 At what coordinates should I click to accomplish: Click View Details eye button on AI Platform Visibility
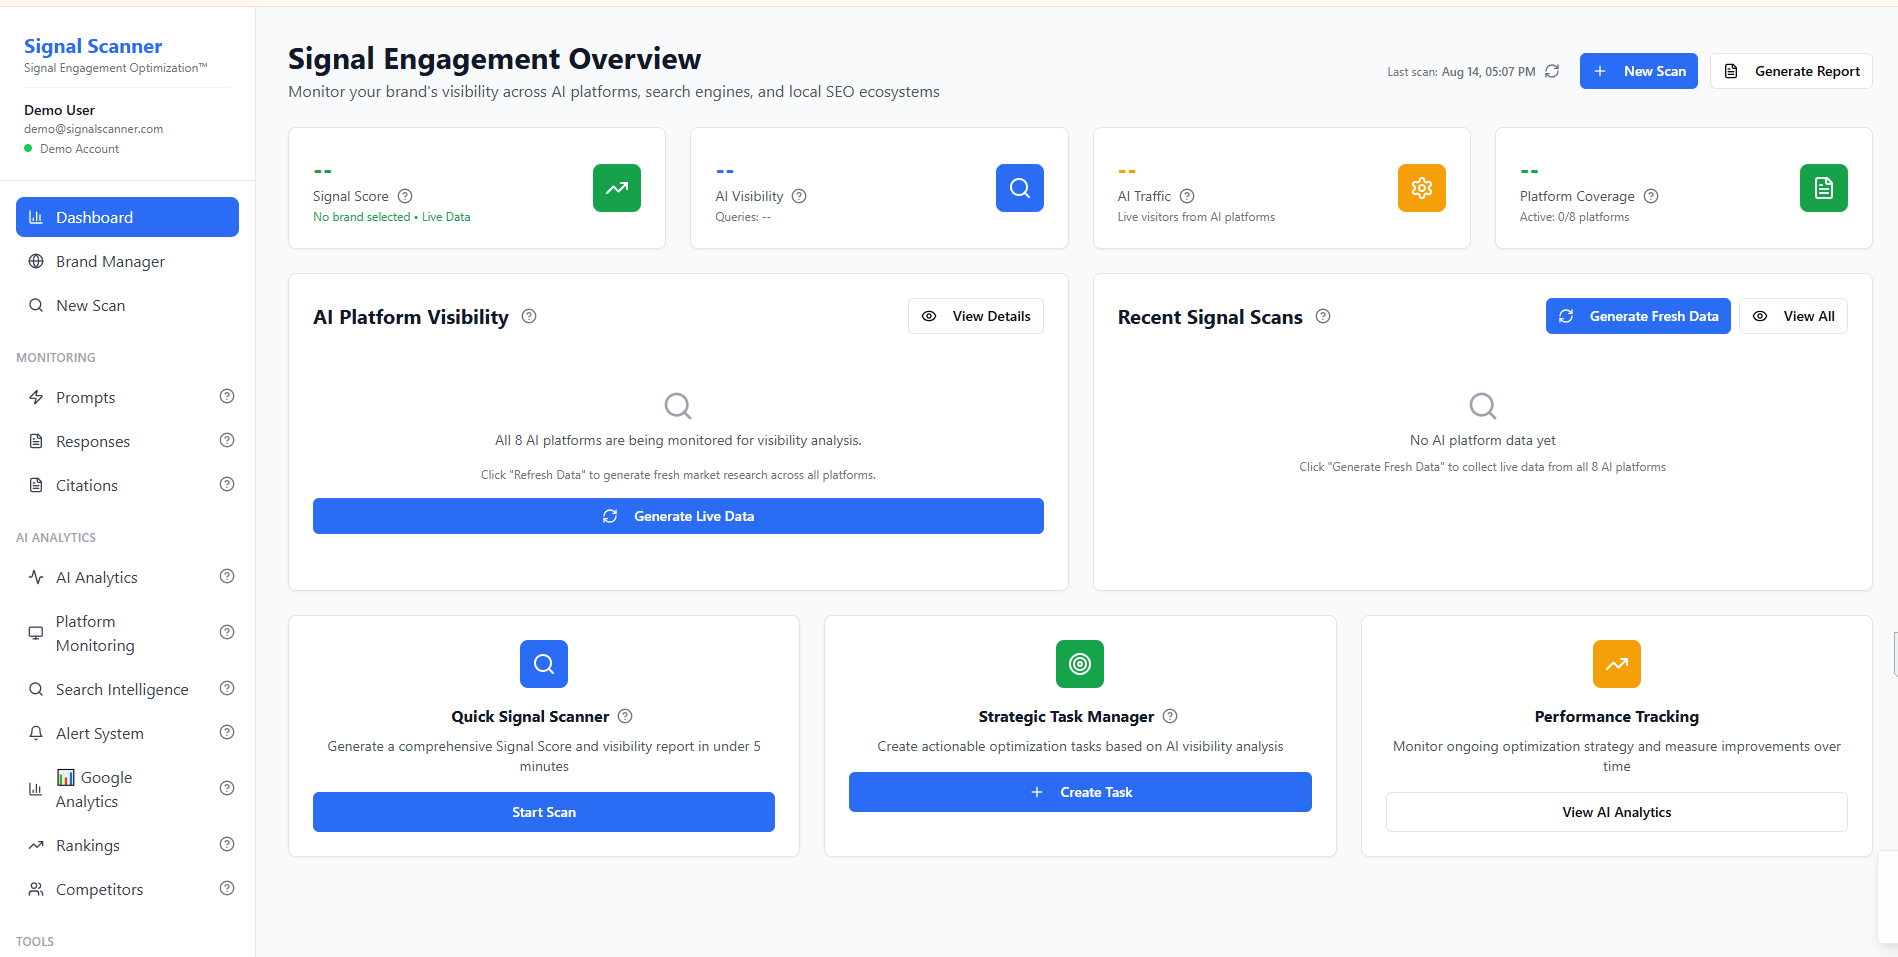pyautogui.click(x=975, y=315)
